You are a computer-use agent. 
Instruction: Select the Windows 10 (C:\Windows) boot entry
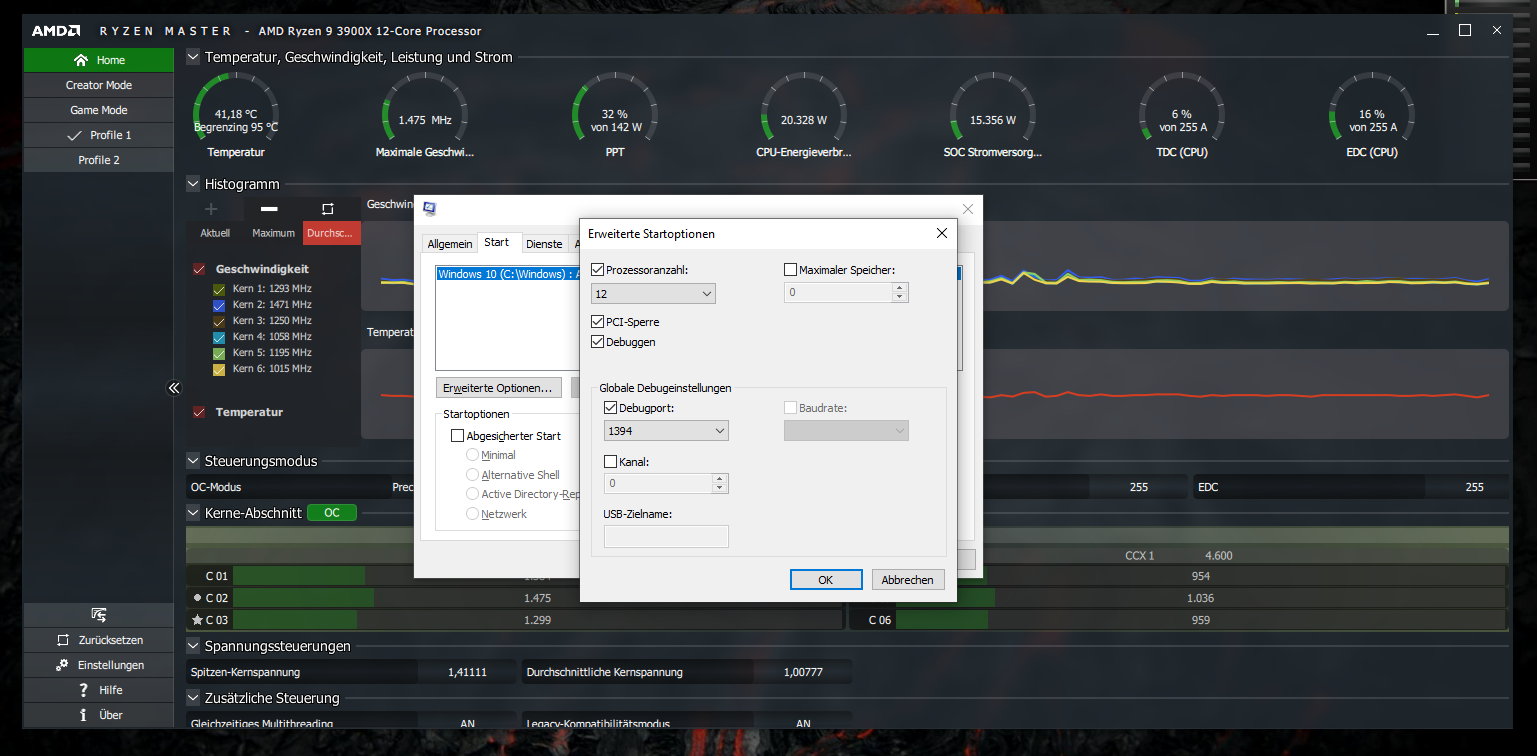(x=508, y=273)
